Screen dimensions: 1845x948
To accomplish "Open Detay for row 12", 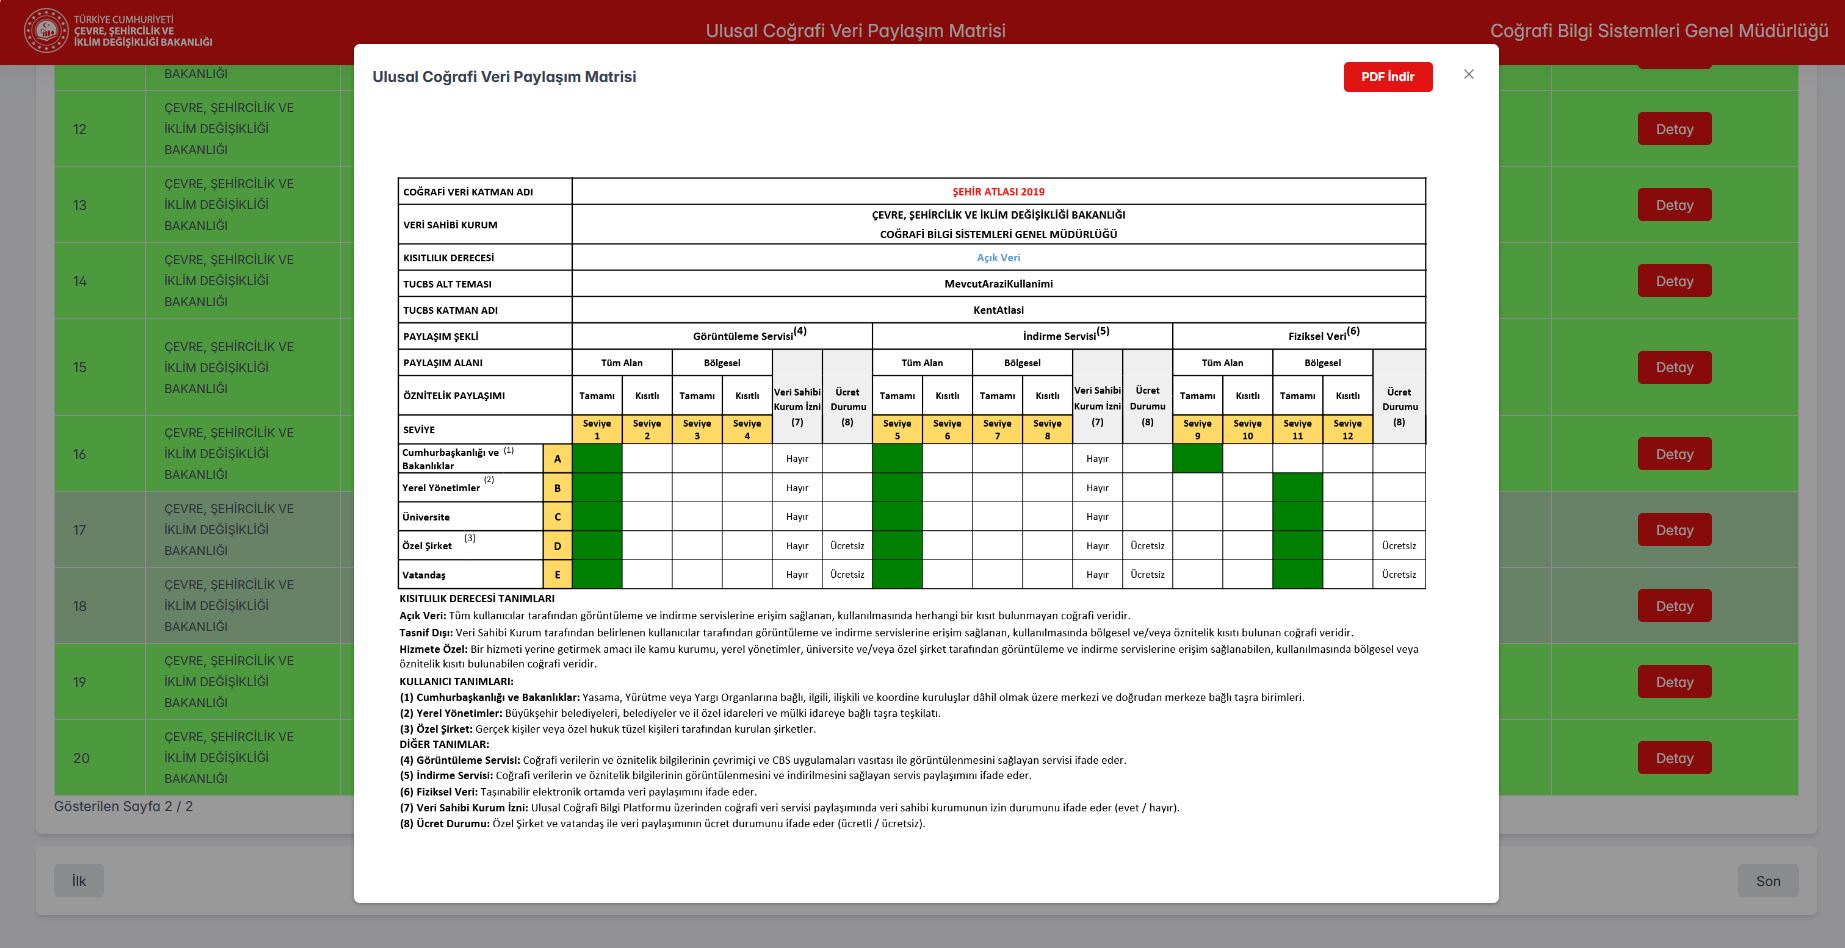I will click(x=1674, y=129).
